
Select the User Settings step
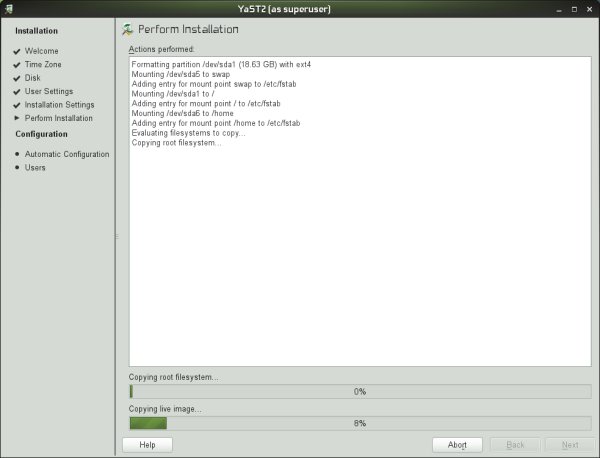[49, 91]
